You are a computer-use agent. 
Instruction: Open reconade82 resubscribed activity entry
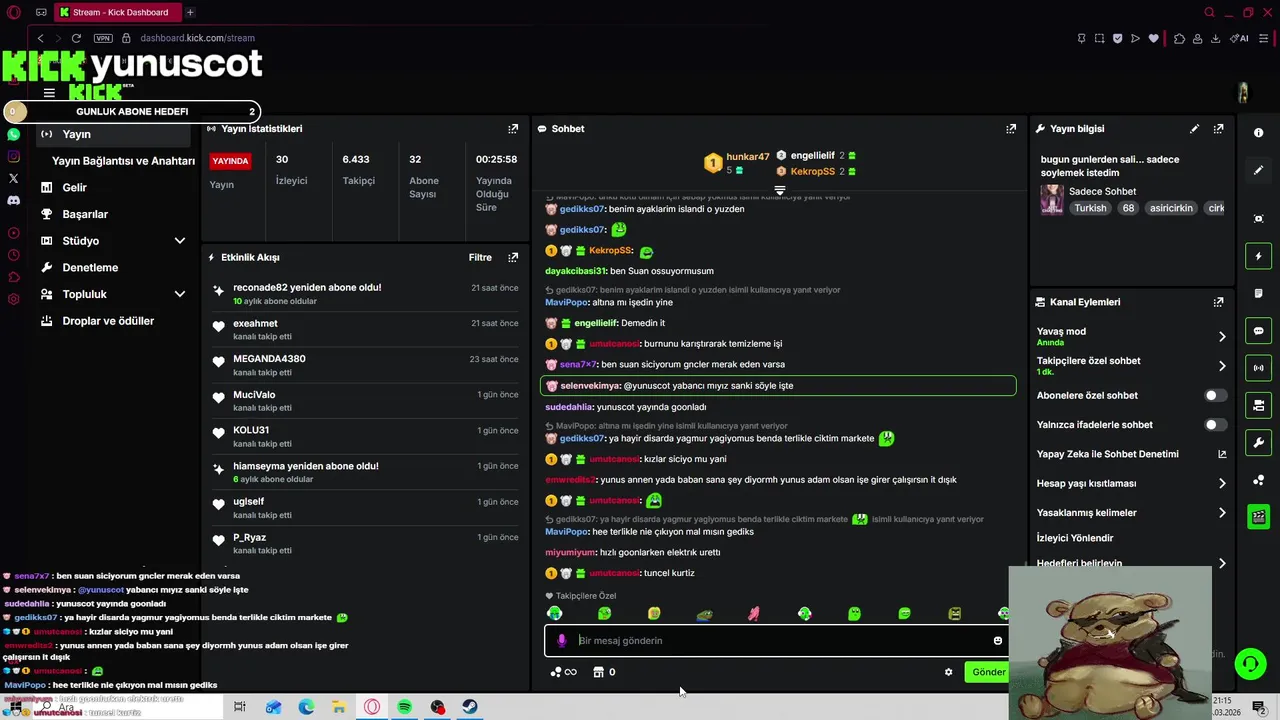[365, 294]
